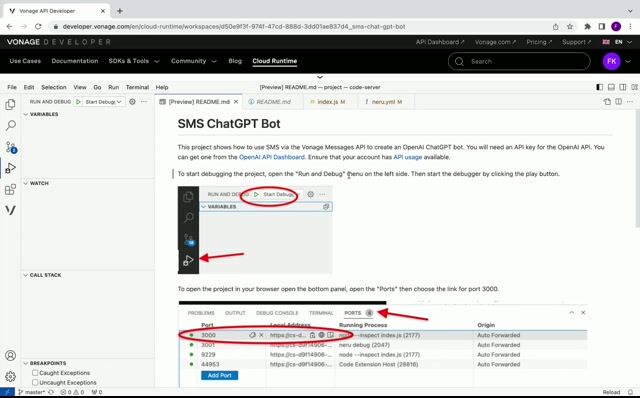Open the Start Debug configuration dropdown

coord(104,102)
